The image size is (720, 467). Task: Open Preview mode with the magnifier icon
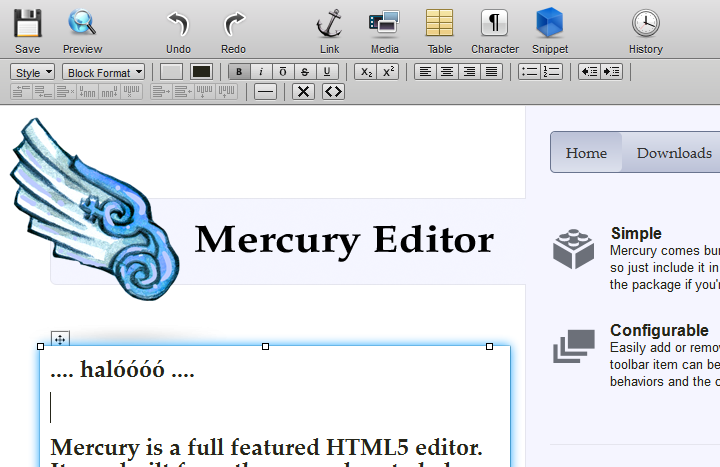coord(82,31)
